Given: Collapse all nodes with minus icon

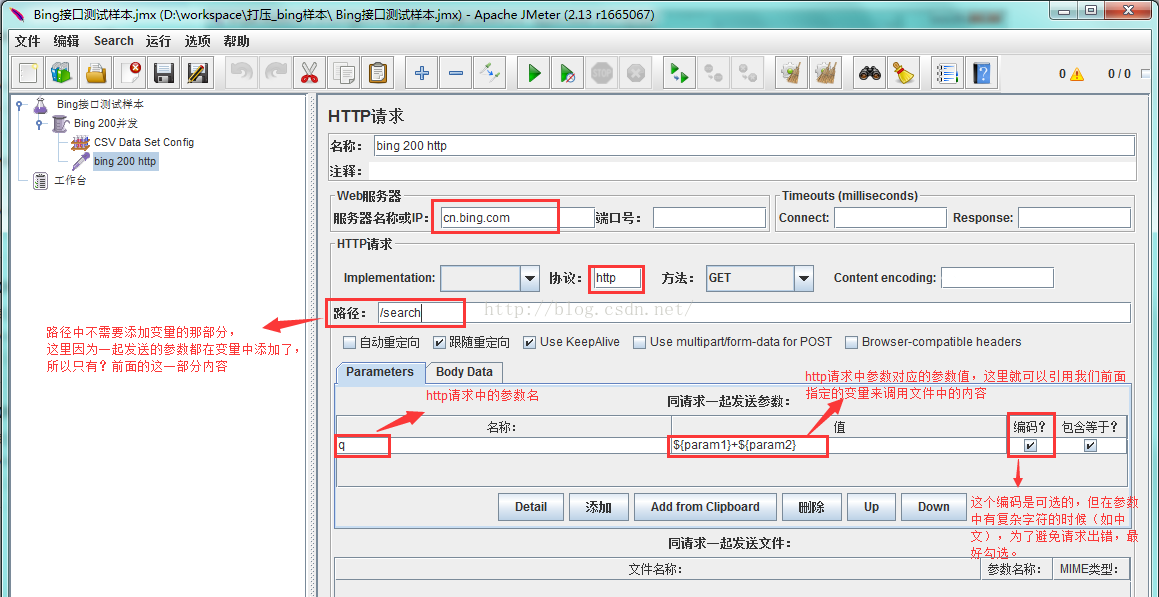Looking at the screenshot, I should (x=455, y=72).
